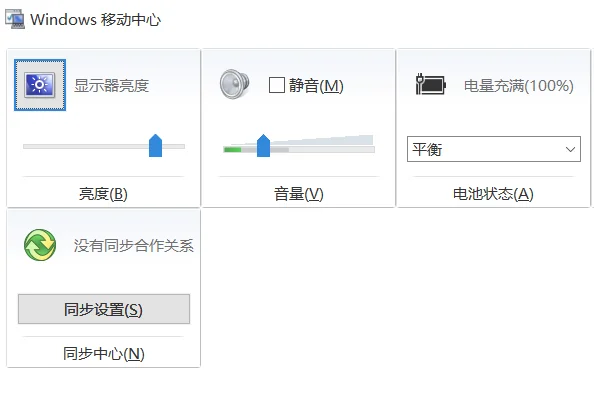Viewport: 594px width, 397px height.
Task: Click the brightness slider track's left end
Action: tap(25, 146)
